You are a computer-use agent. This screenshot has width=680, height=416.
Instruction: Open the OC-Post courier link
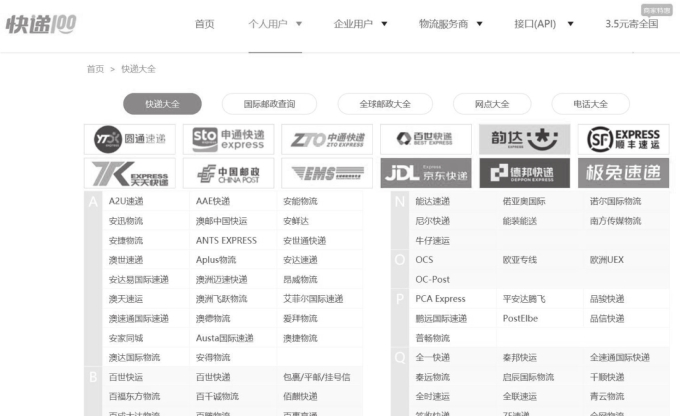(x=432, y=279)
